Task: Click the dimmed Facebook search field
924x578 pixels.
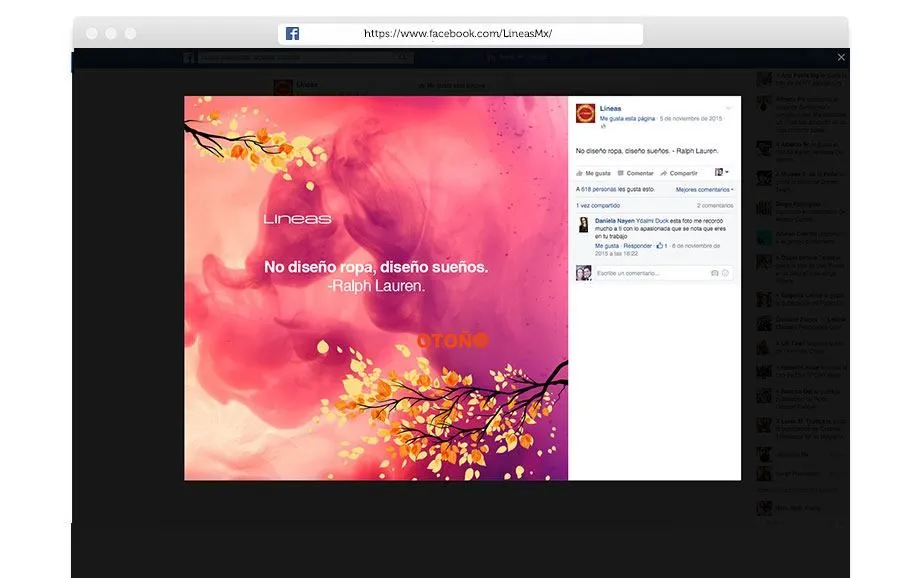Action: pos(305,57)
